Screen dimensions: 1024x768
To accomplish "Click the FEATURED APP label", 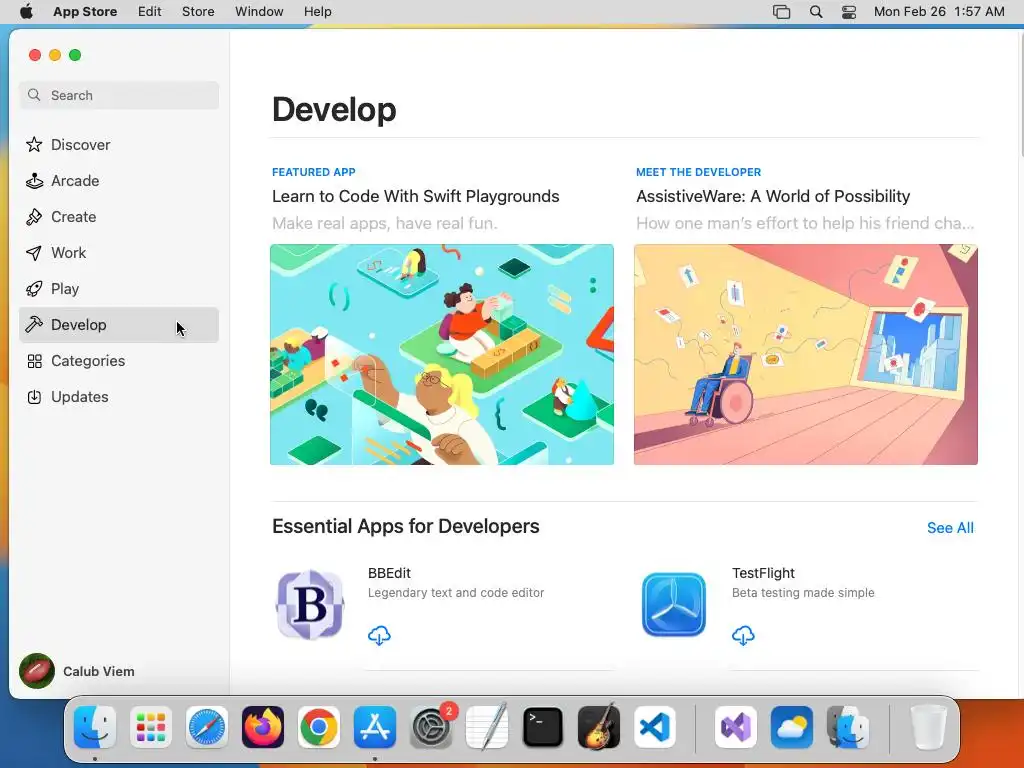I will [x=313, y=172].
